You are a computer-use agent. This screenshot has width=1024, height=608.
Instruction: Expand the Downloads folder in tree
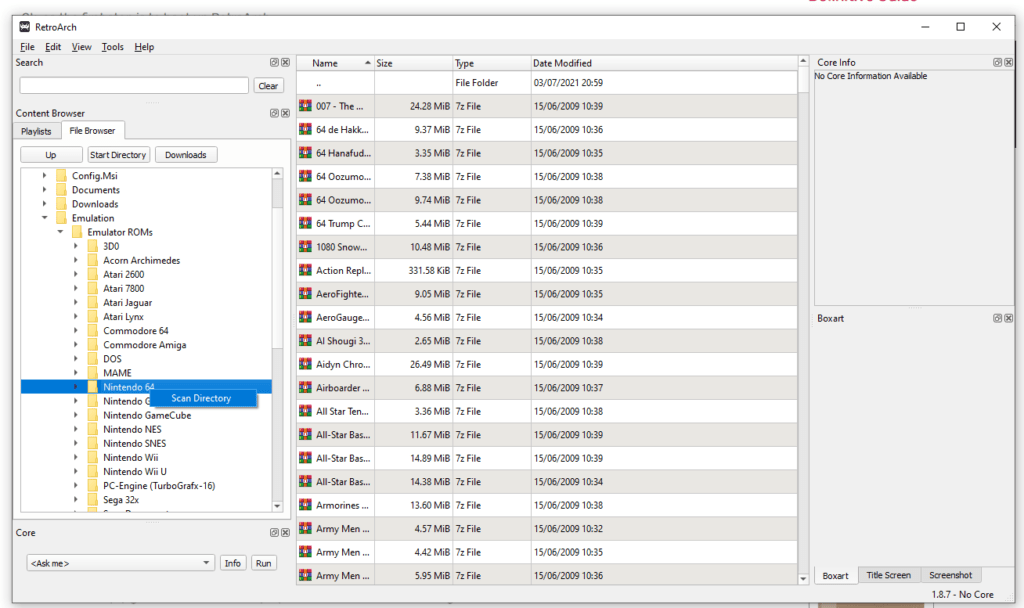click(44, 204)
